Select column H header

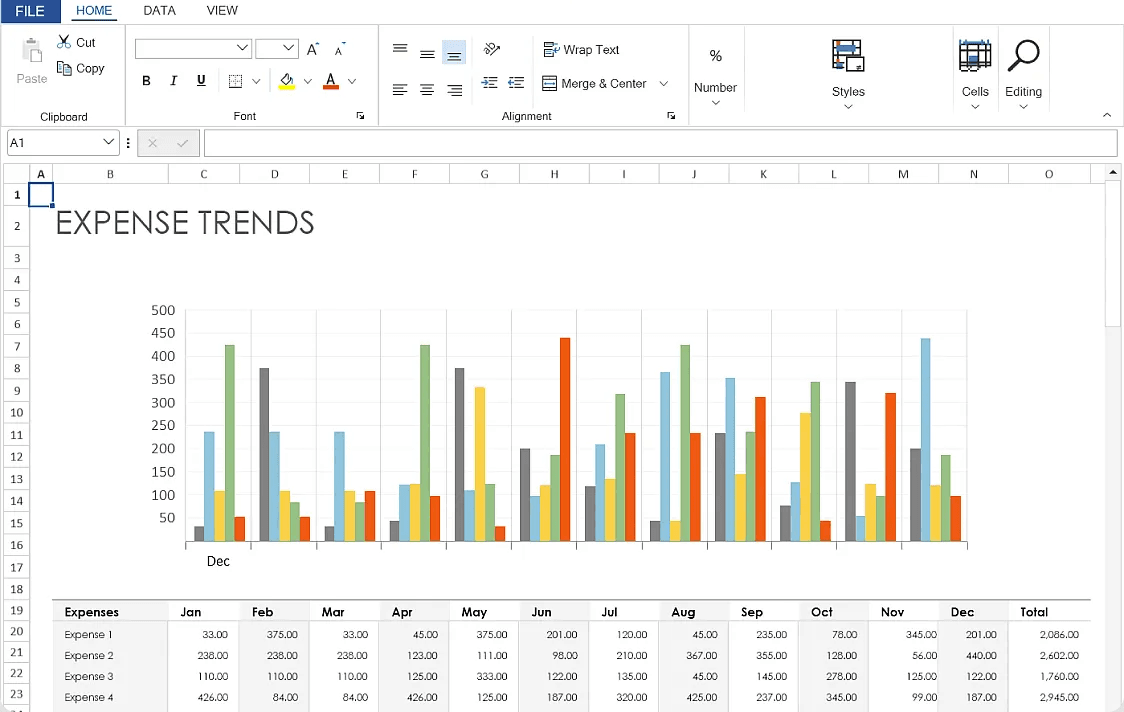[554, 174]
